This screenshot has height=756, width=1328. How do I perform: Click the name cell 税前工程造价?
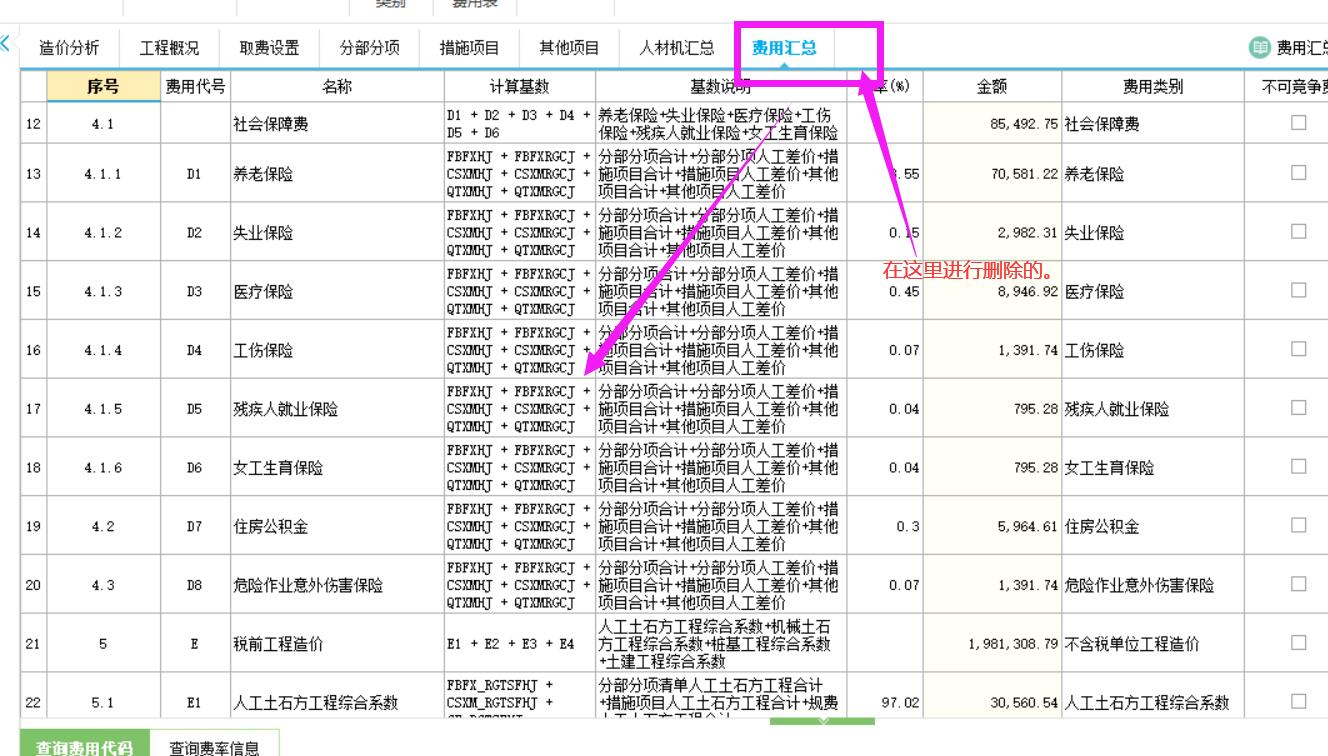click(x=337, y=644)
